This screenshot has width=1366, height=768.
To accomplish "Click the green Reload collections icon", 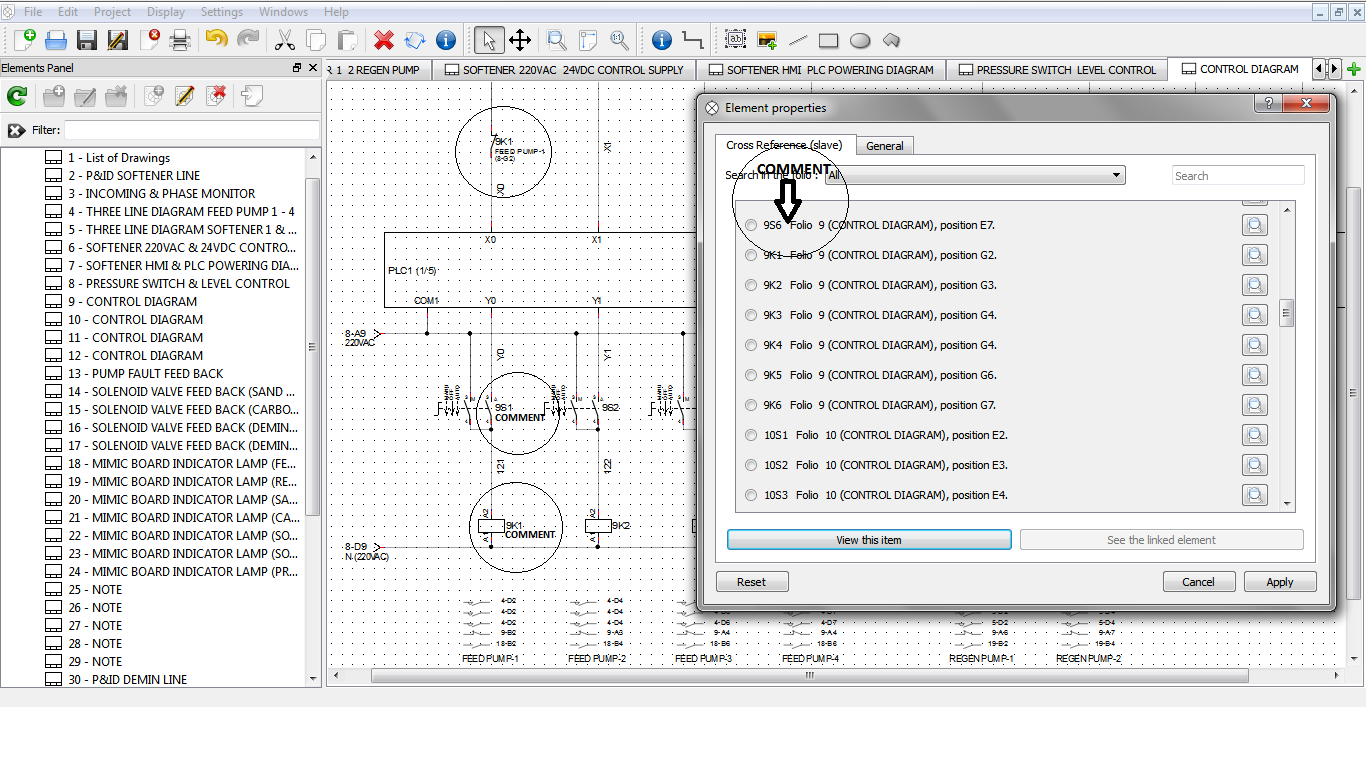I will [x=17, y=96].
